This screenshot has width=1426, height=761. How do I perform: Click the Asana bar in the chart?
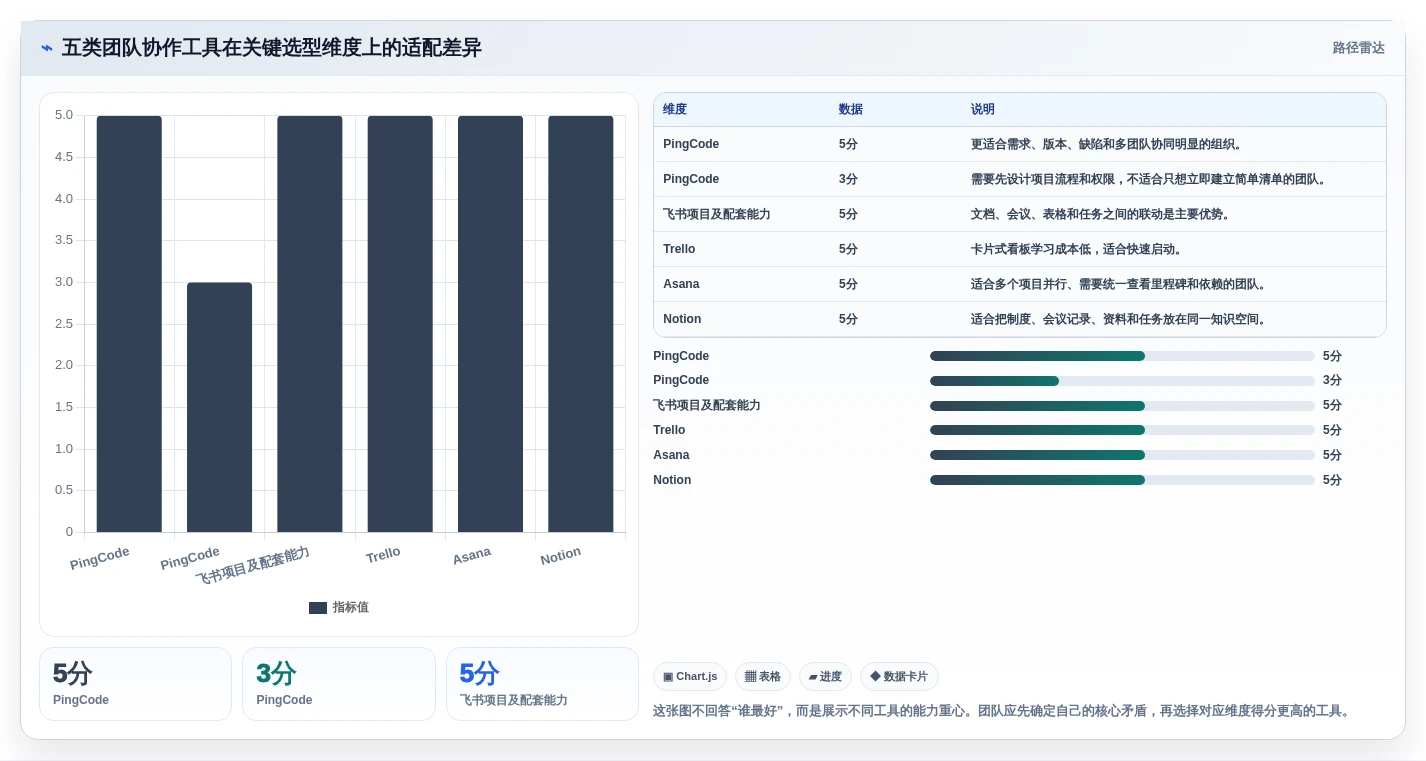point(490,324)
